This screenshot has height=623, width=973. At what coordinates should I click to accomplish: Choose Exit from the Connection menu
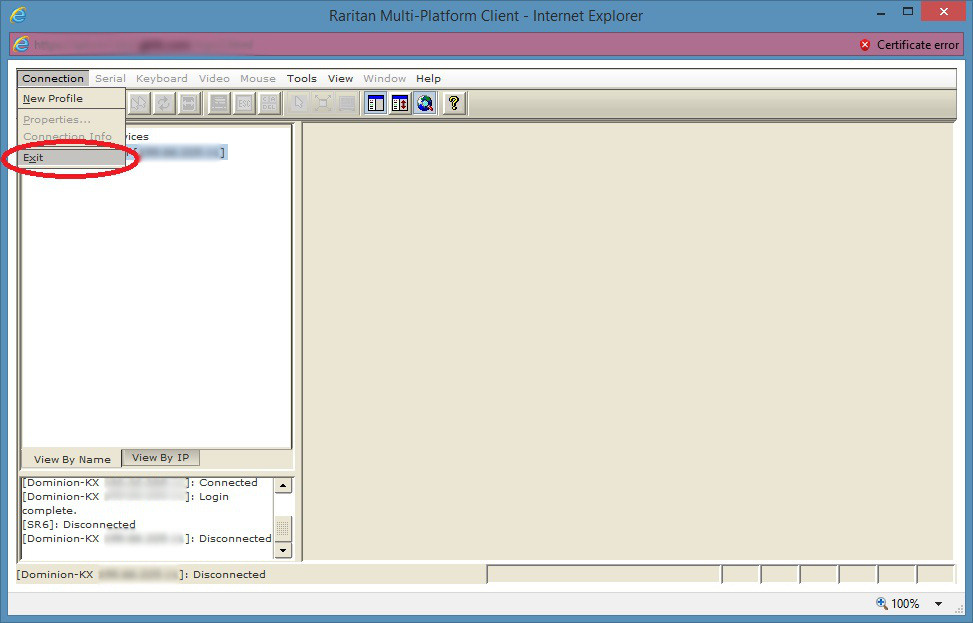[71, 158]
